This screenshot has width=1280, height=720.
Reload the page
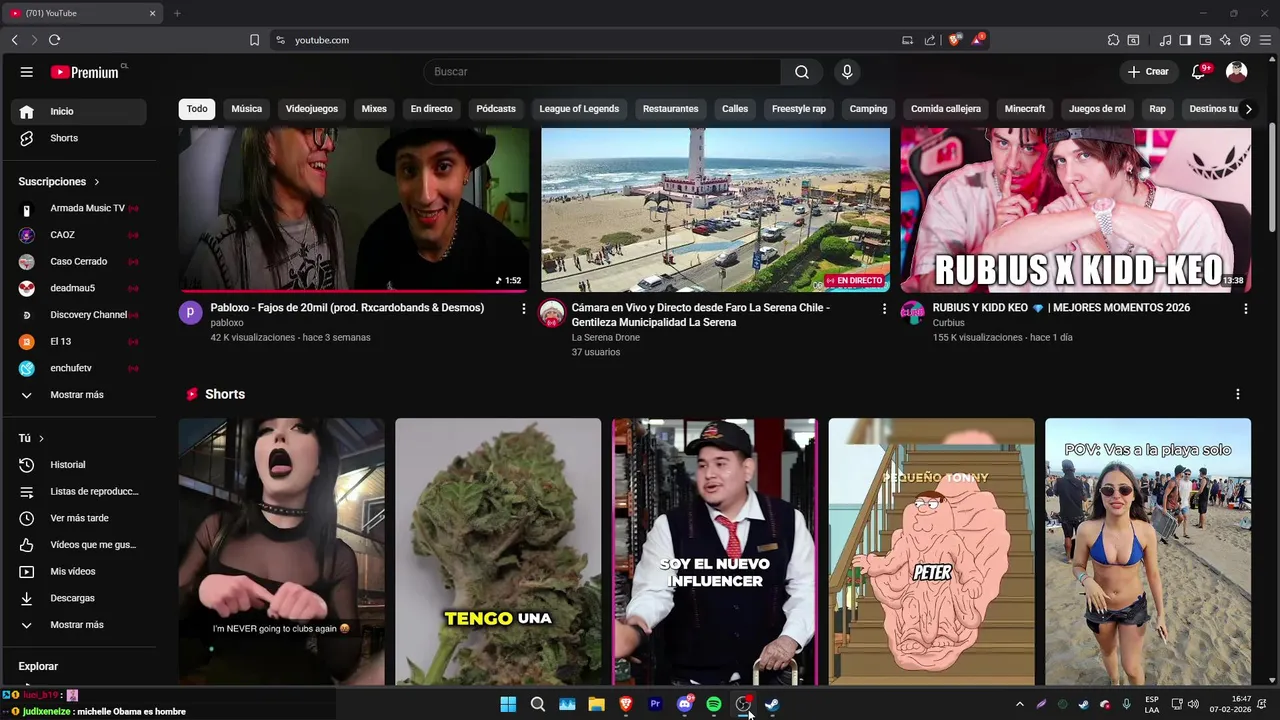point(54,40)
